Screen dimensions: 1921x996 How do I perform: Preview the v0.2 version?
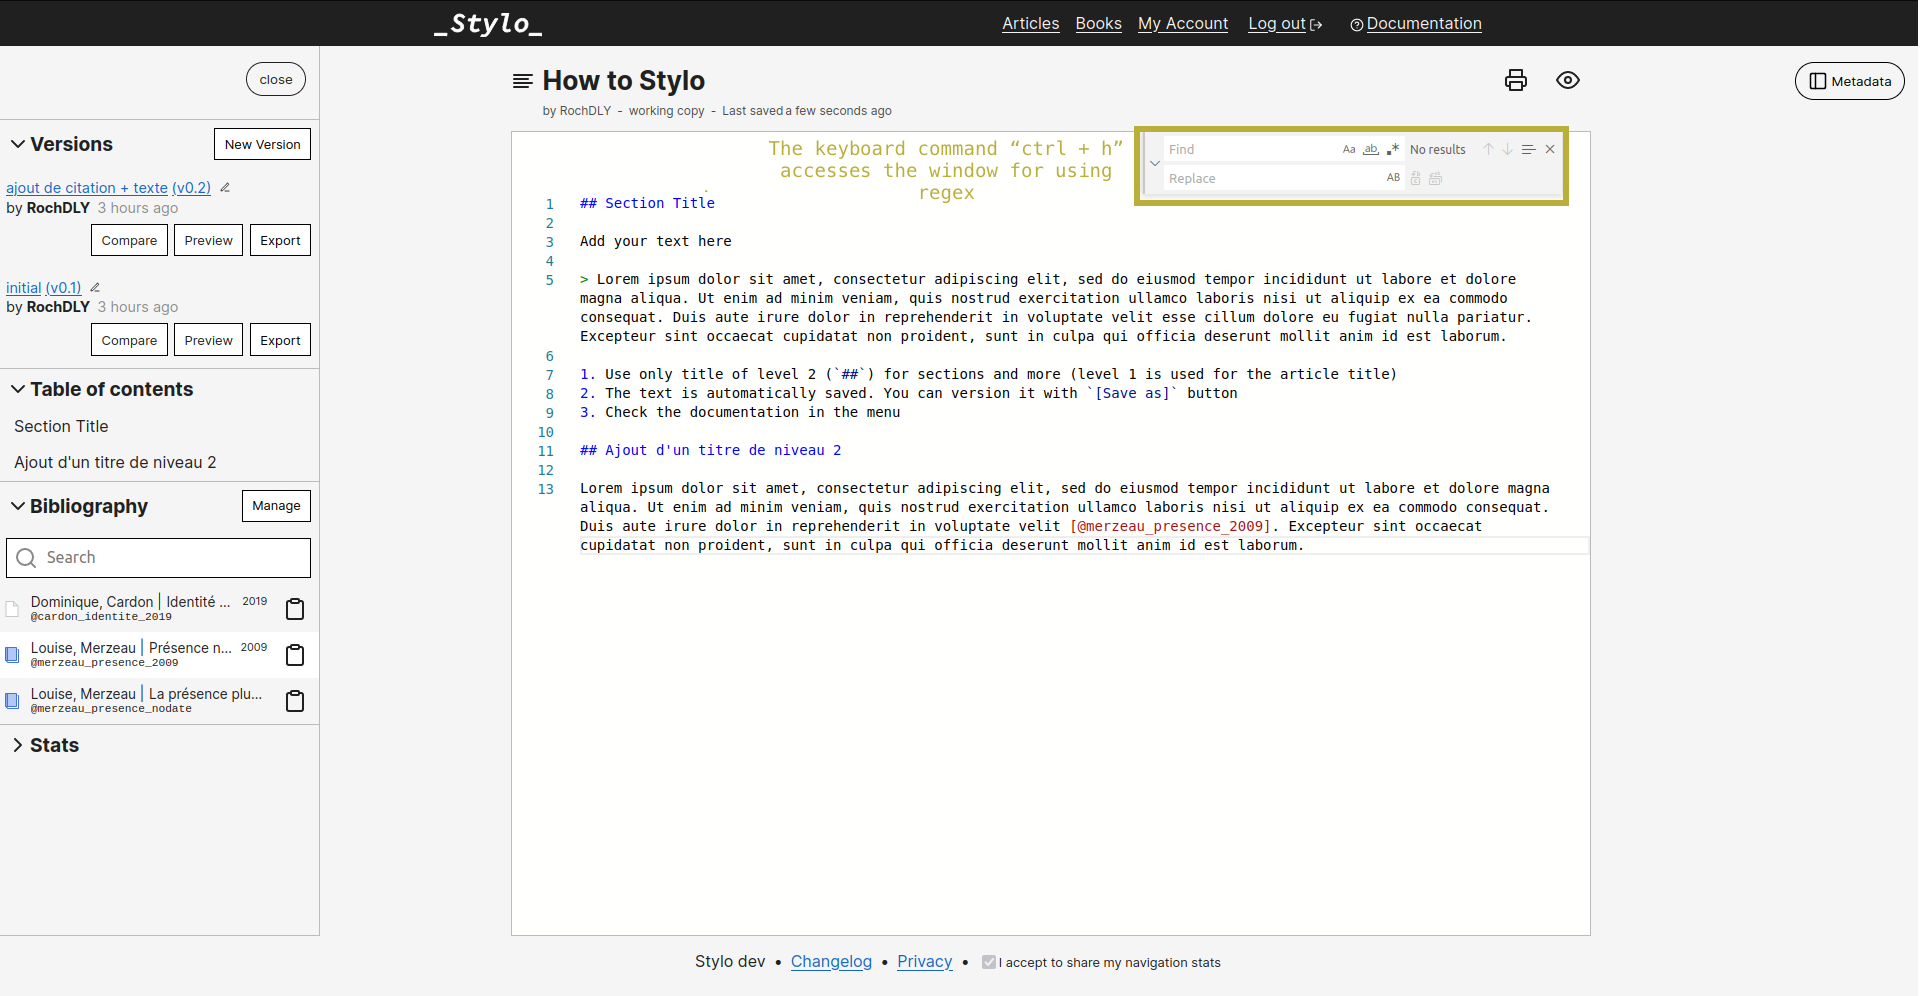208,240
